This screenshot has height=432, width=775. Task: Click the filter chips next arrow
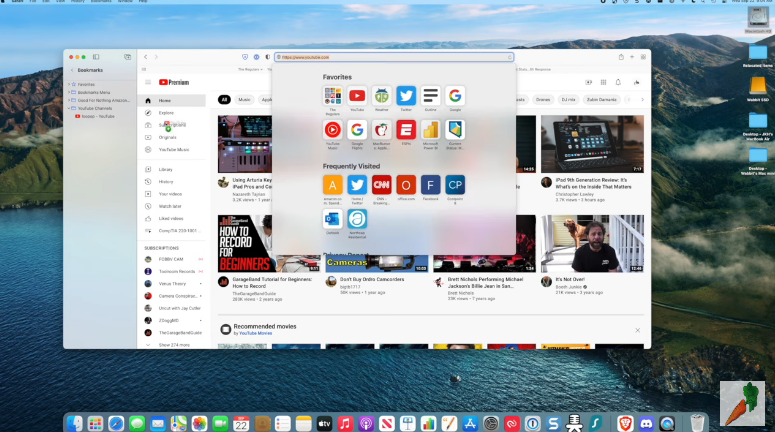(x=642, y=99)
